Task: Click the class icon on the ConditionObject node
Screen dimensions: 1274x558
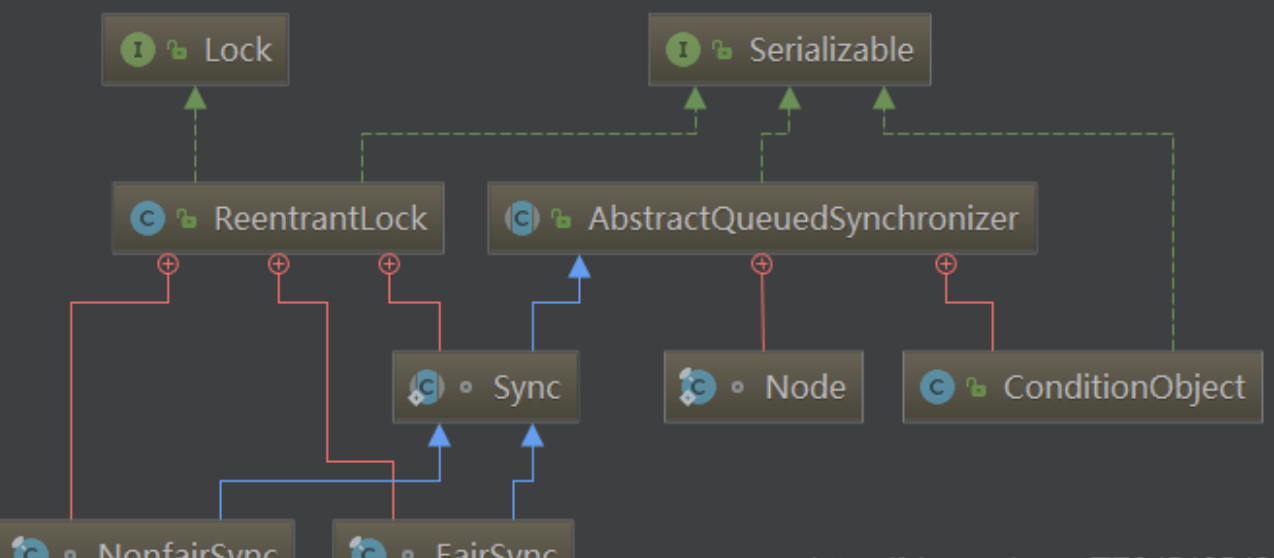Action: pyautogui.click(x=937, y=387)
